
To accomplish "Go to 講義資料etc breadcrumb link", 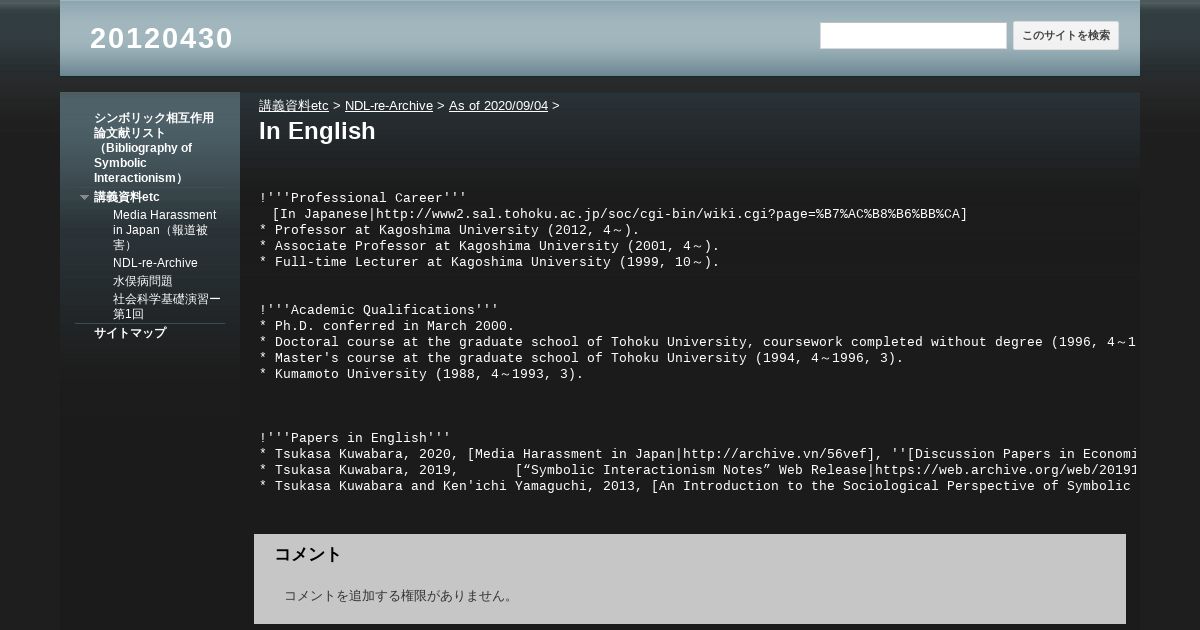I will coord(294,106).
